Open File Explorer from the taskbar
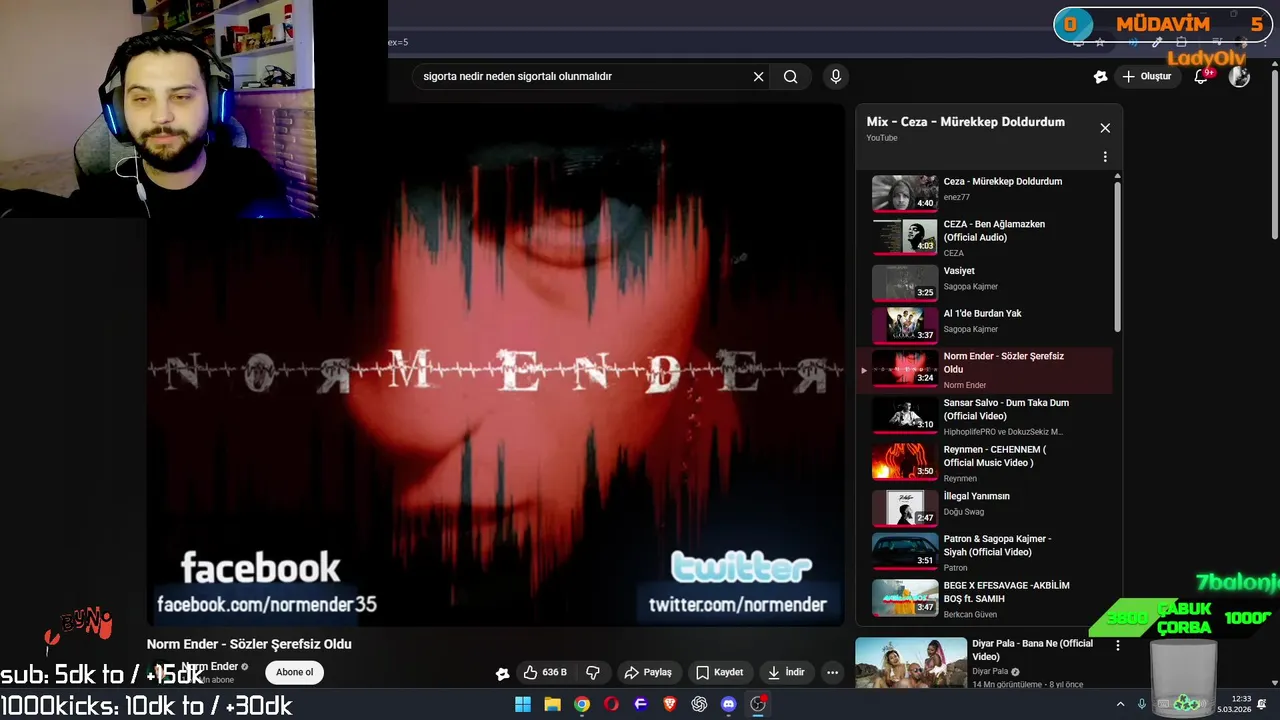The height and width of the screenshot is (720, 1280). point(552,704)
